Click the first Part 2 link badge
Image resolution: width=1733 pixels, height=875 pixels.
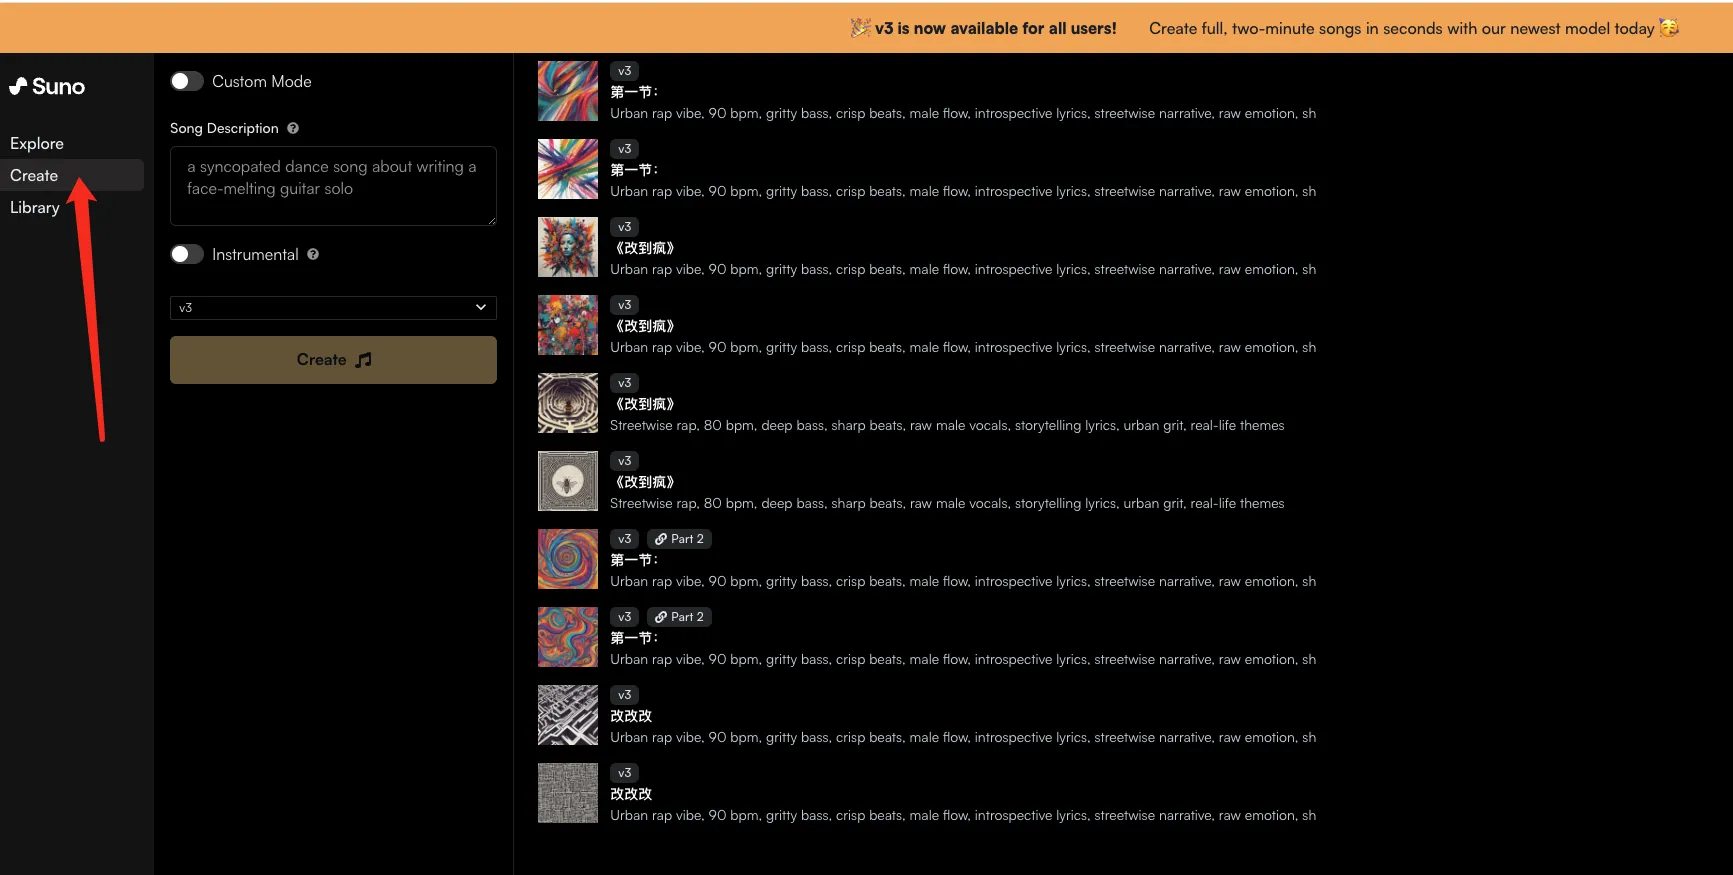[679, 539]
